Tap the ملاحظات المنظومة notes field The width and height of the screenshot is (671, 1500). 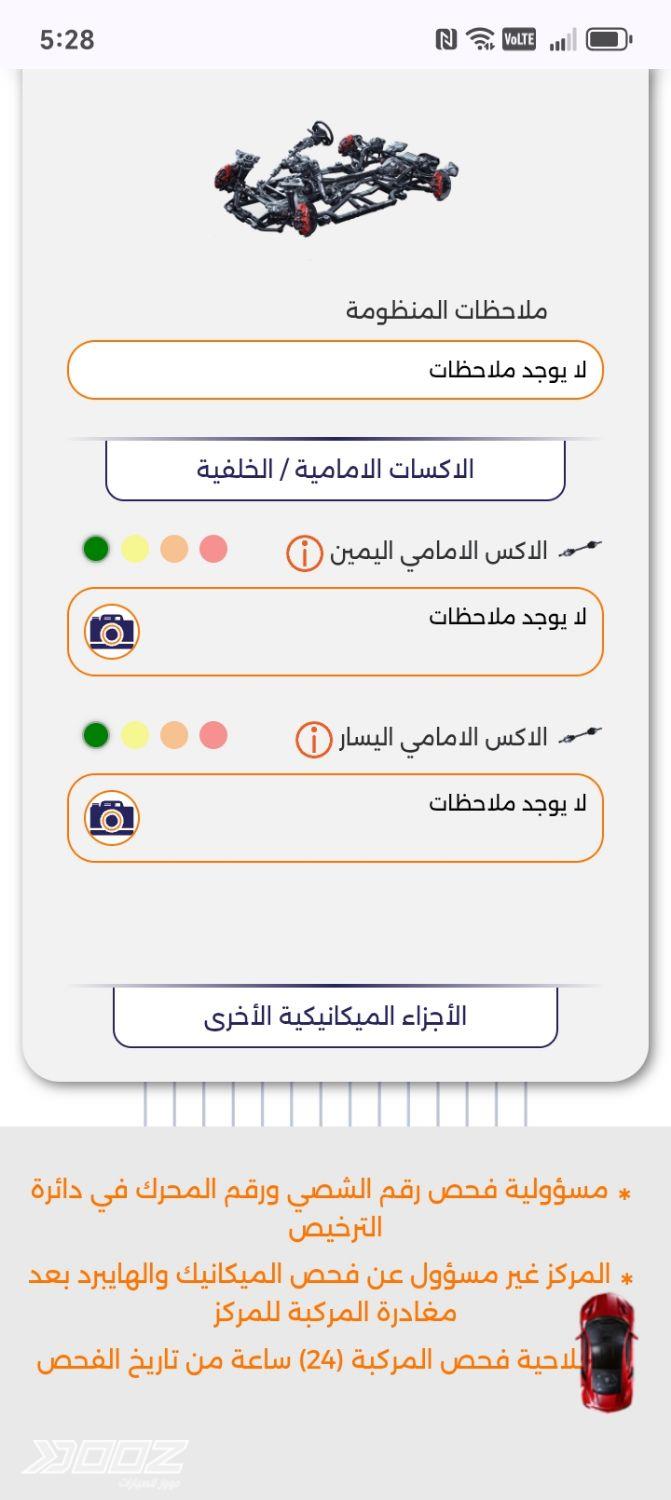[335, 370]
